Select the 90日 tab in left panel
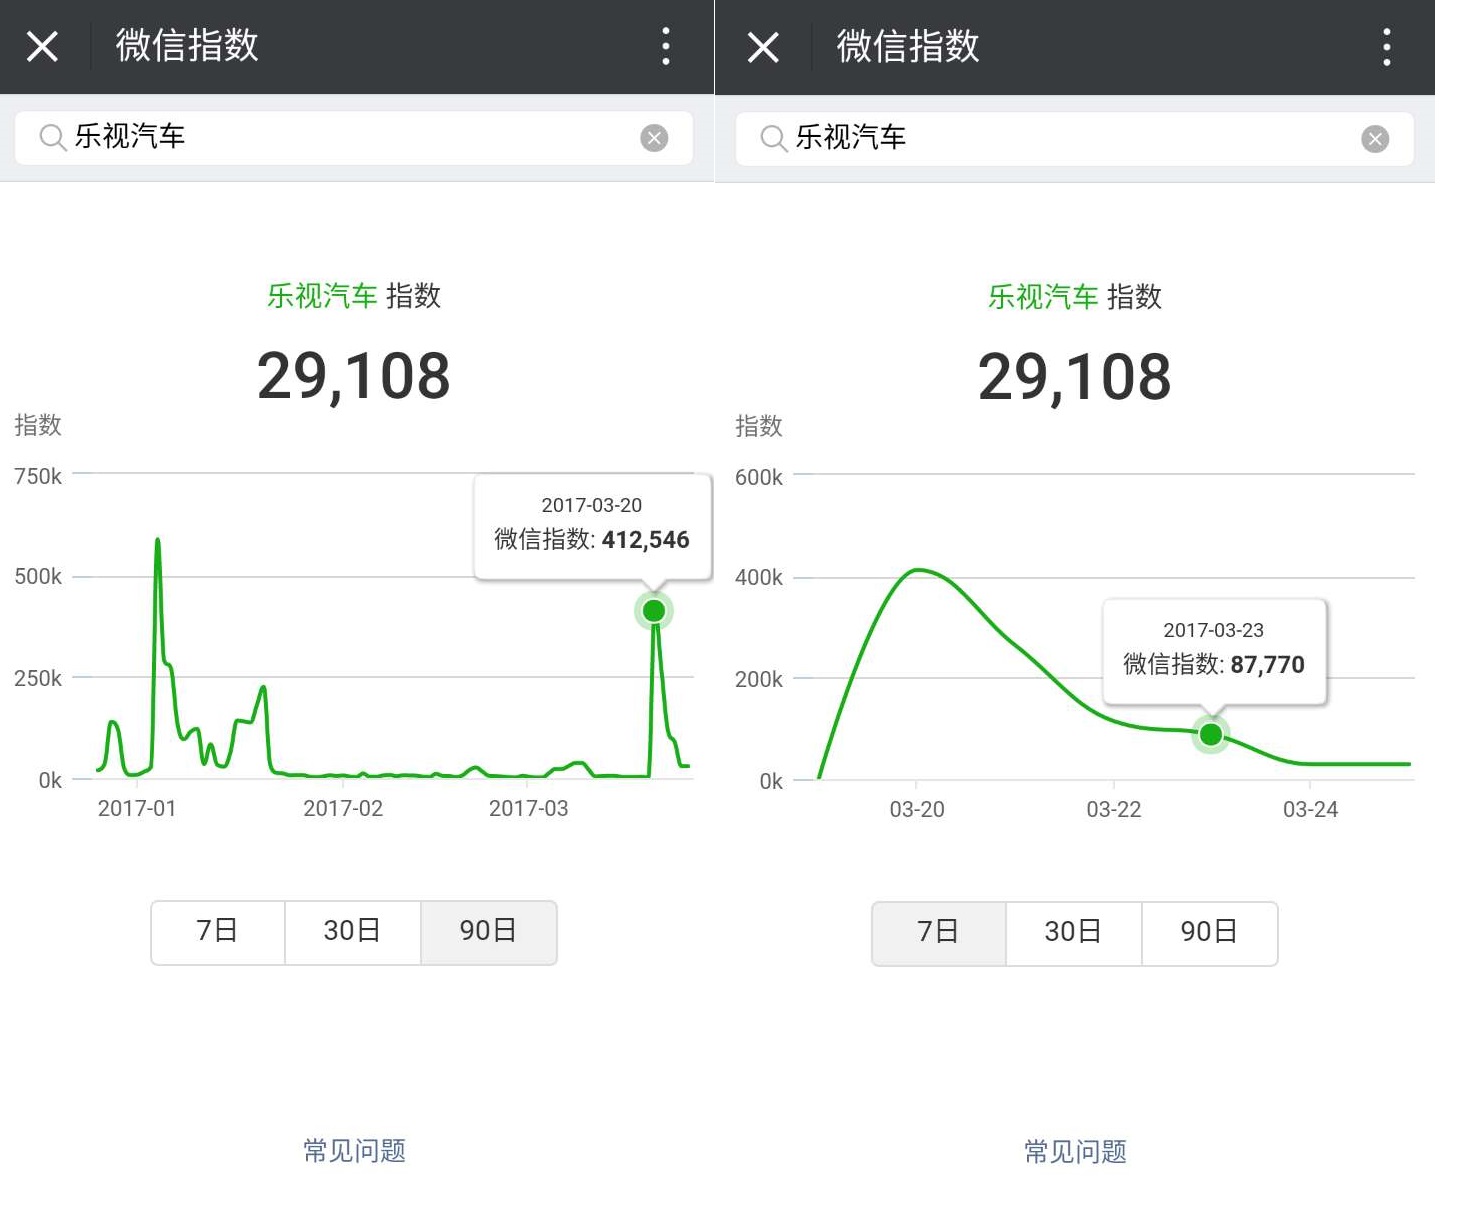1457x1228 pixels. pos(488,932)
